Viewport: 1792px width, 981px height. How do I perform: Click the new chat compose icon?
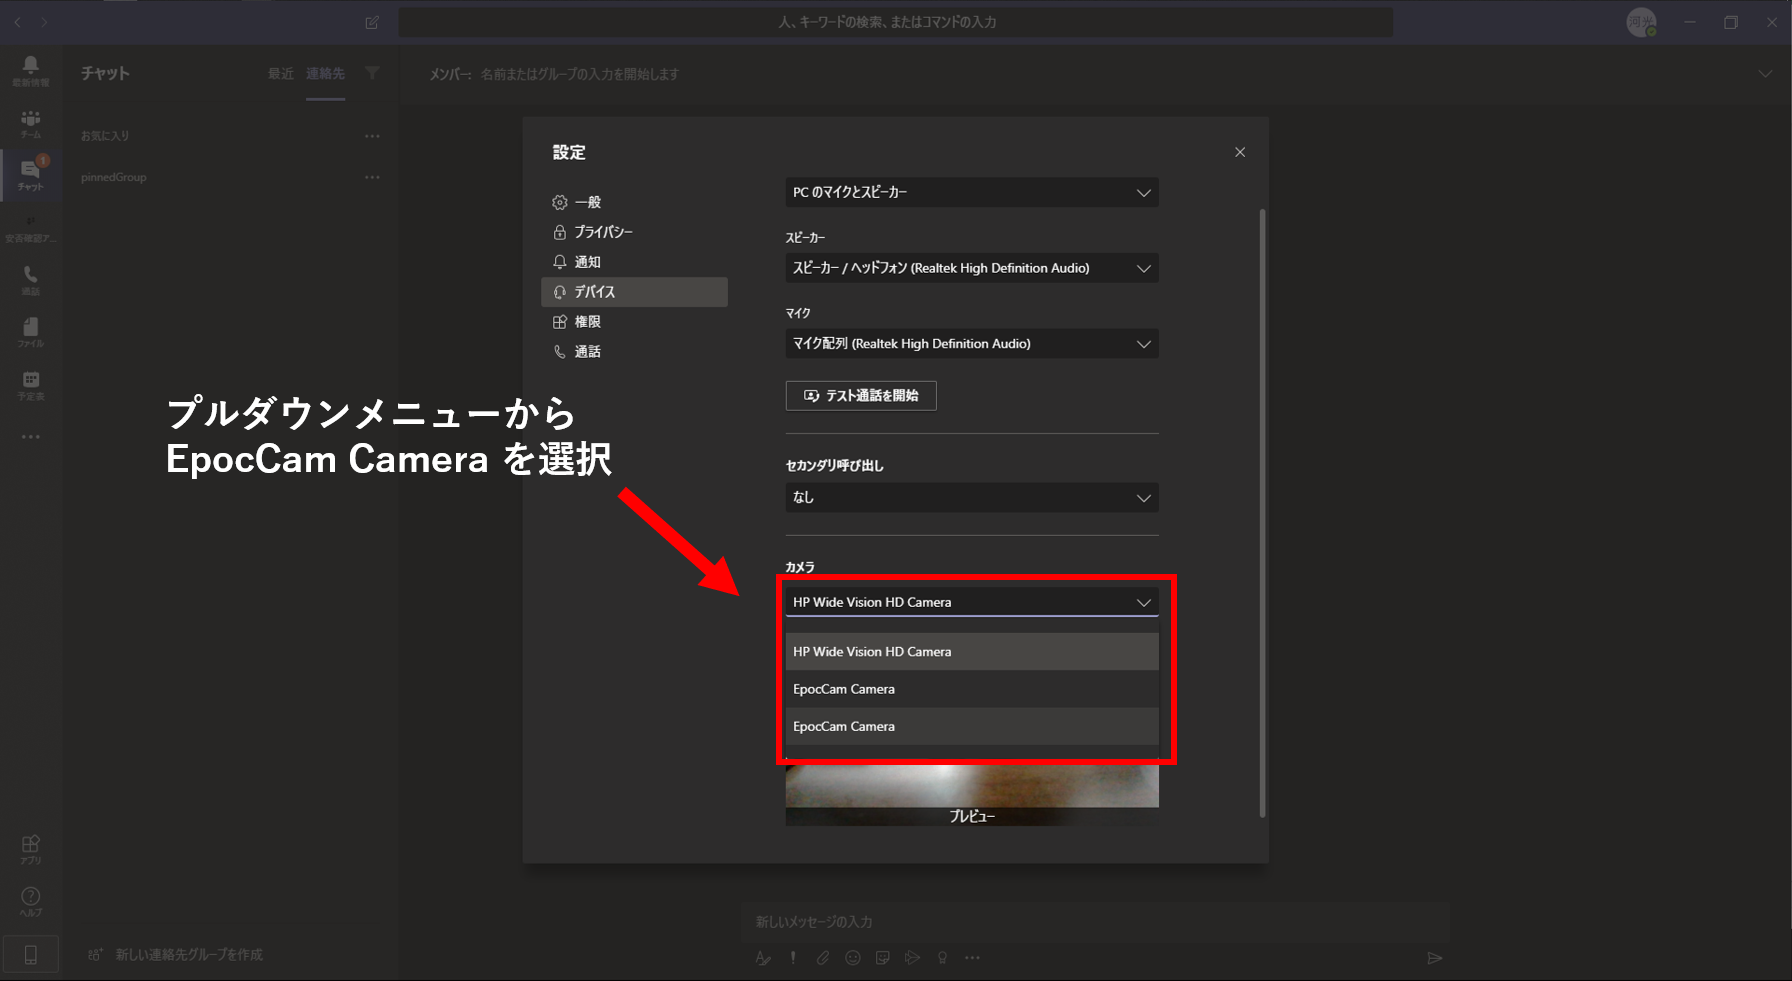(x=372, y=22)
